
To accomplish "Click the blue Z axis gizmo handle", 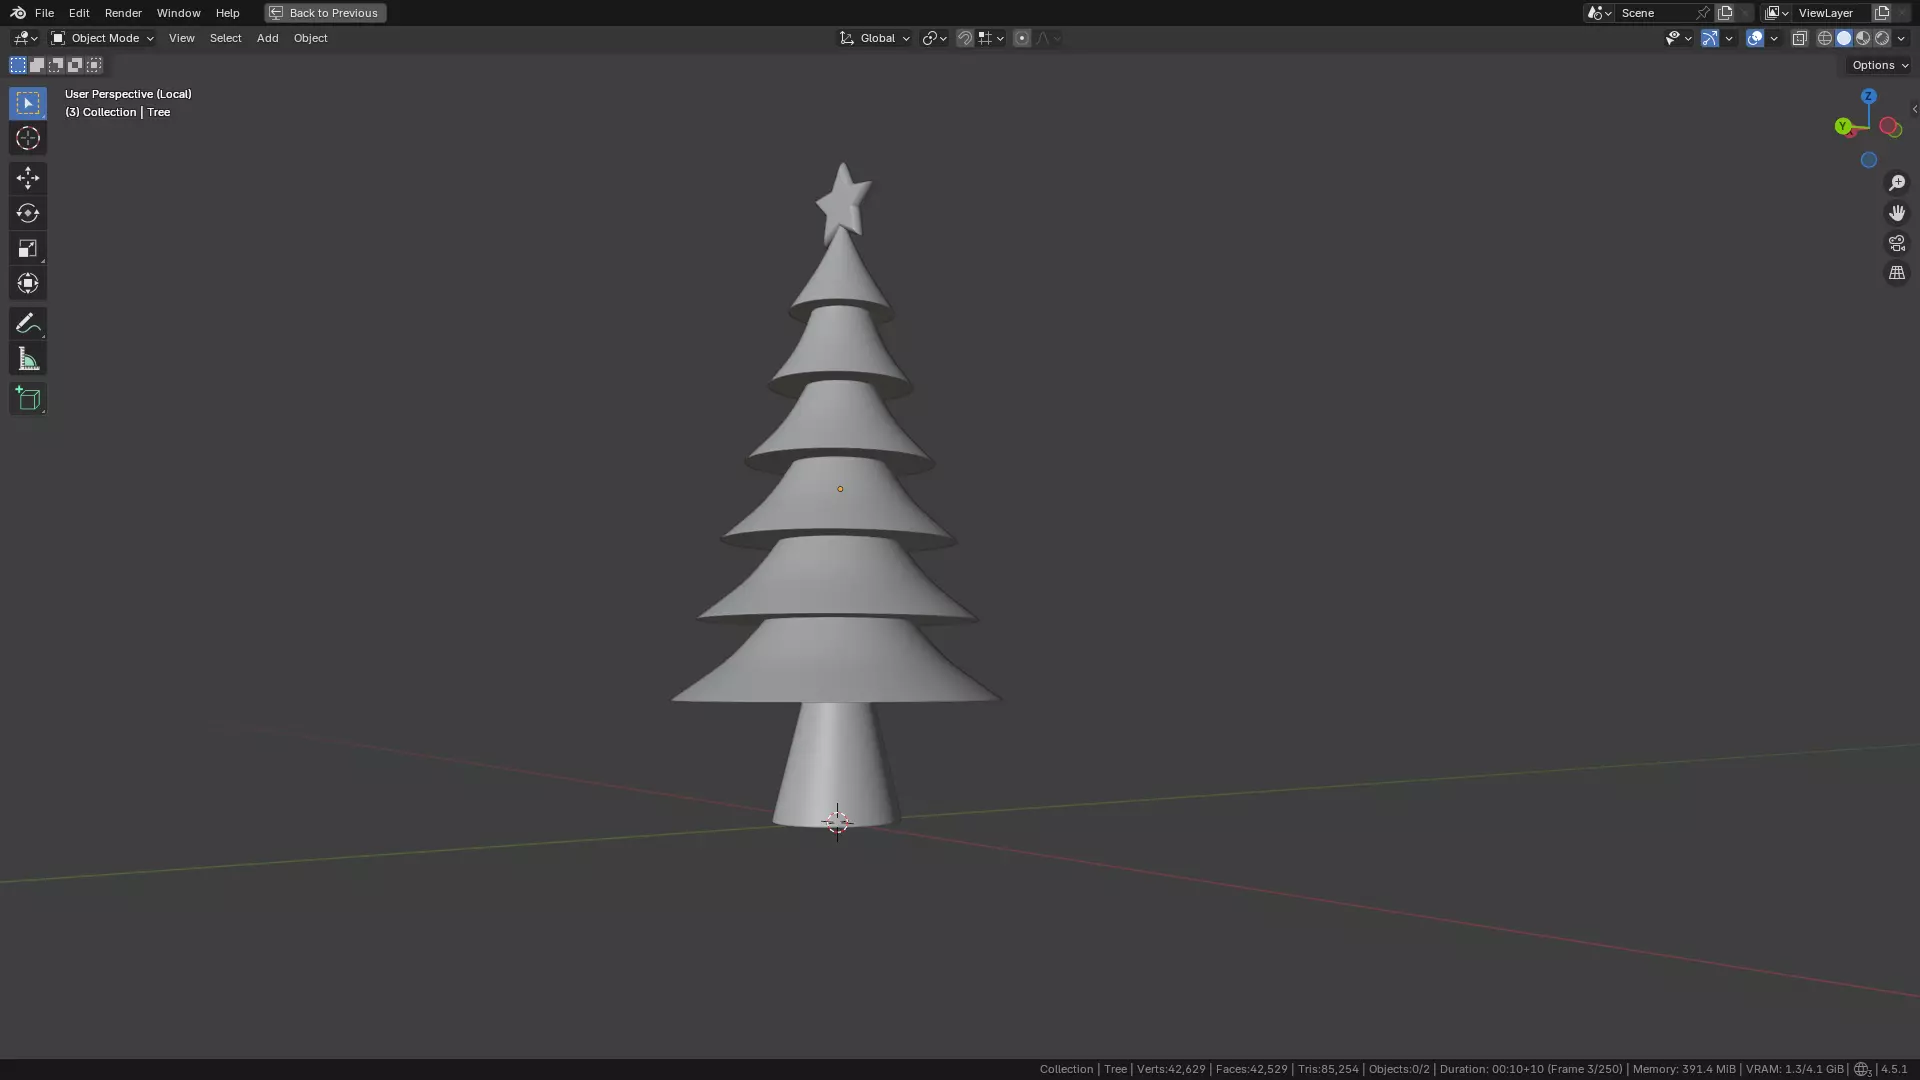I will coord(1869,96).
